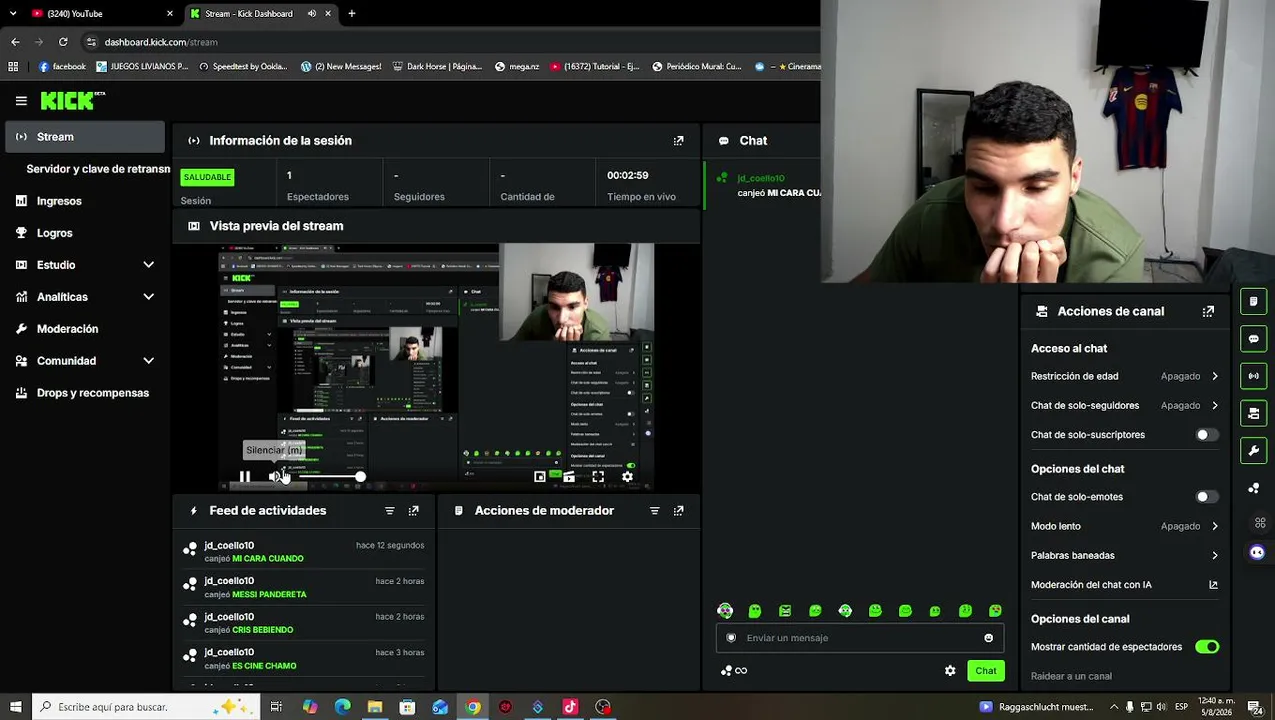Image resolution: width=1275 pixels, height=720 pixels.
Task: Adjust the preview volume slider
Action: click(x=330, y=477)
